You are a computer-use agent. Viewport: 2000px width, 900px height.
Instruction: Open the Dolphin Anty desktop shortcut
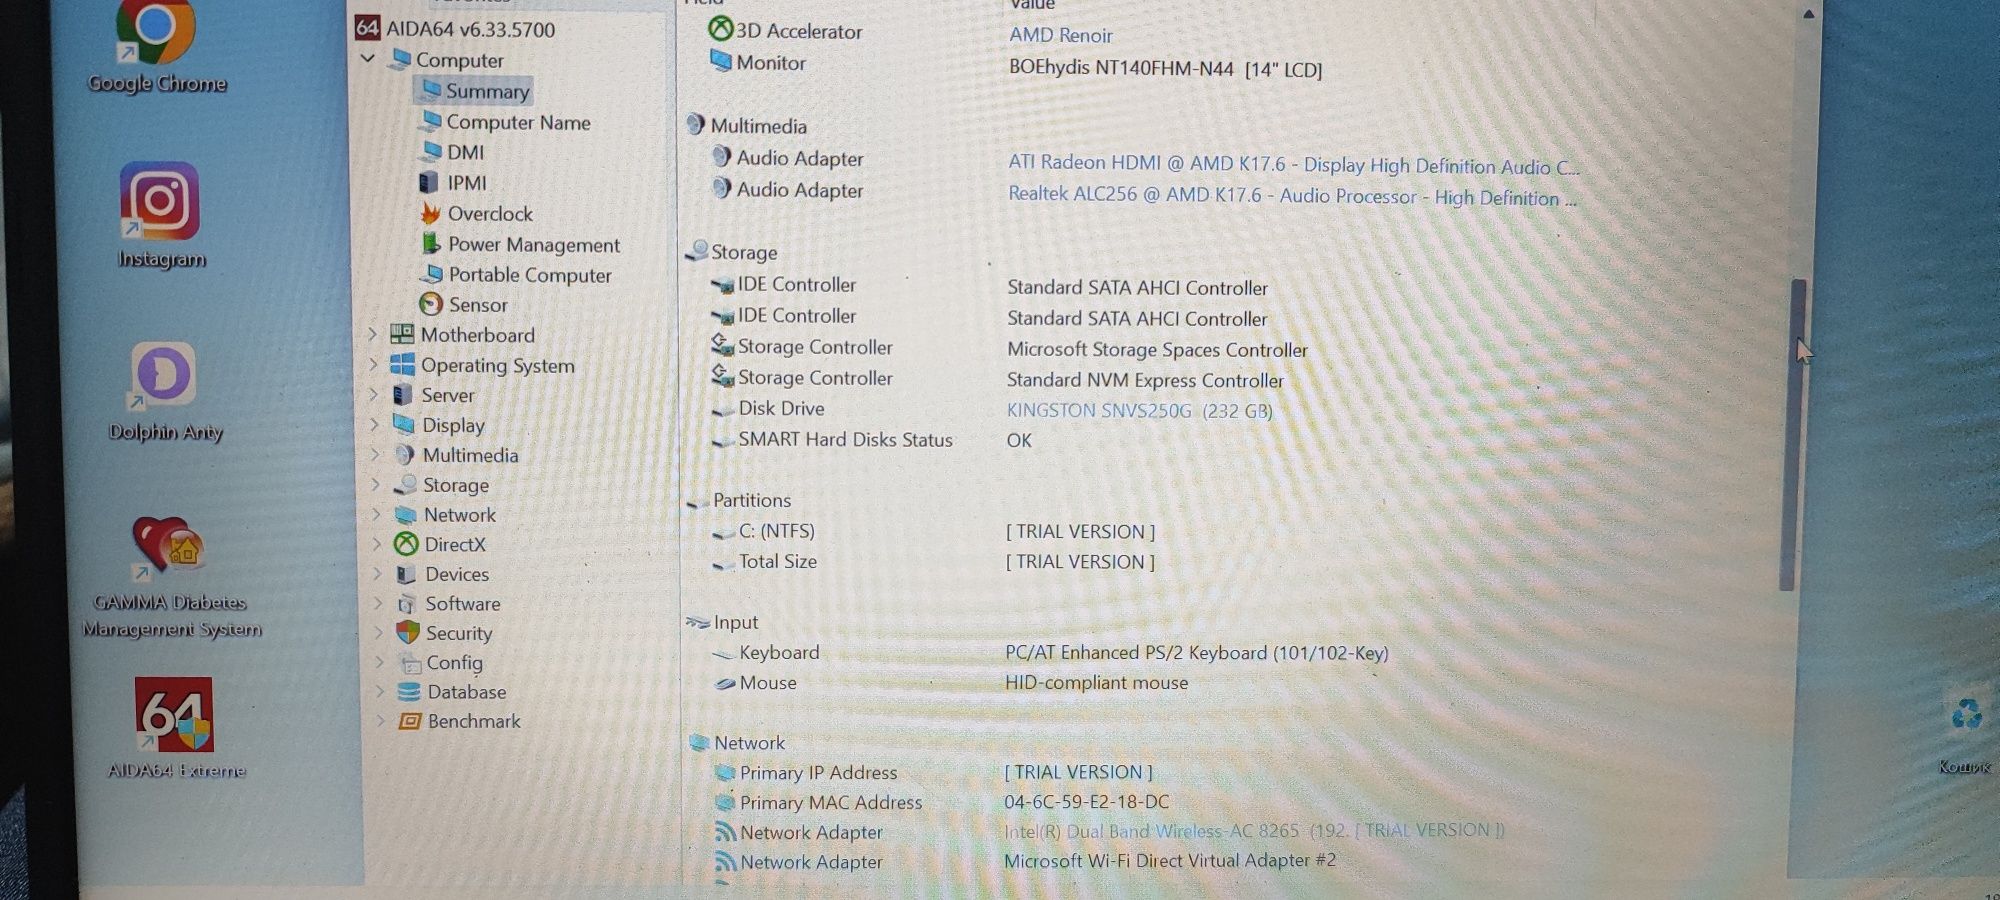coord(165,392)
